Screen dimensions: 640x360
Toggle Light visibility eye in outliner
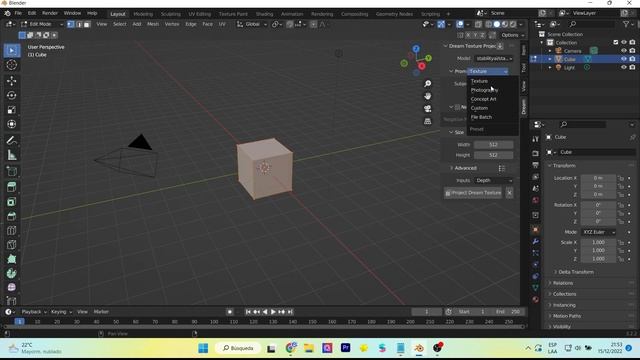click(x=624, y=67)
